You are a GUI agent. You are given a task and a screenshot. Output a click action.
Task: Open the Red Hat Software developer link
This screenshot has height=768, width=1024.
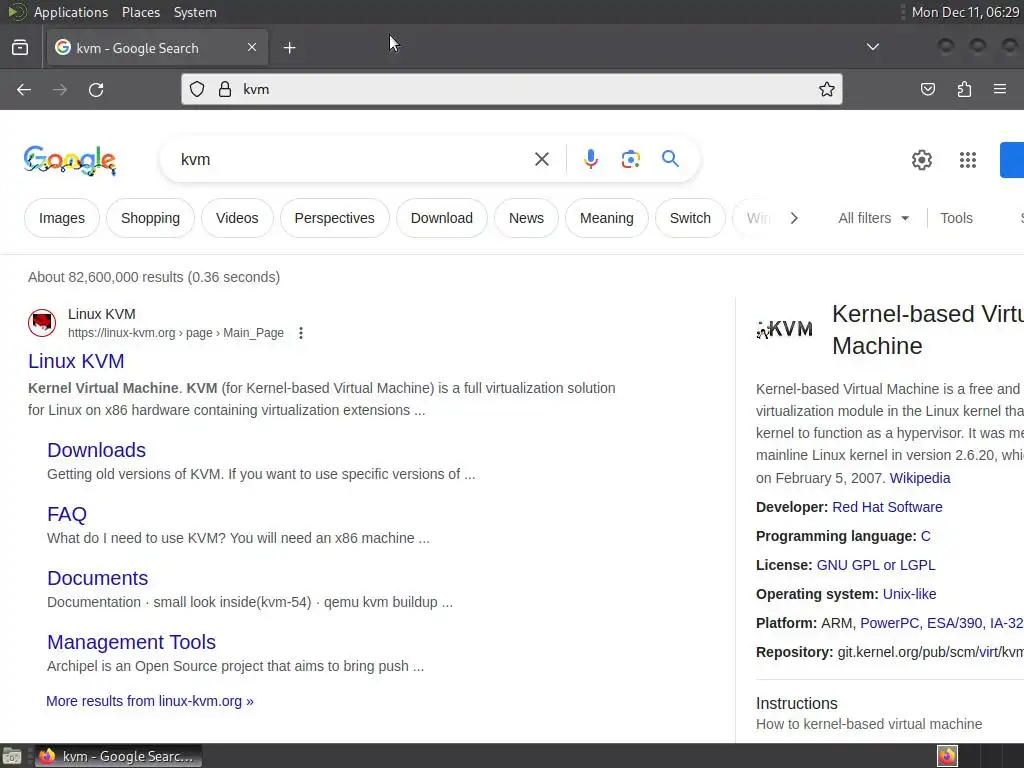887,507
